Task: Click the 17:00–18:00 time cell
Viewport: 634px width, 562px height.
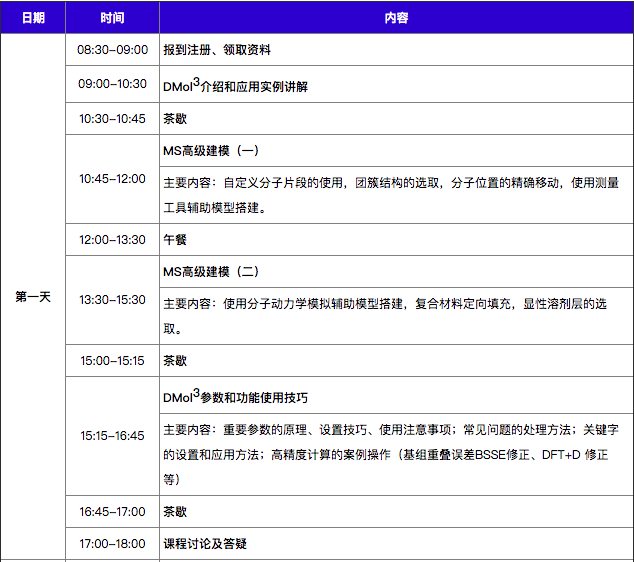Action: [x=112, y=543]
